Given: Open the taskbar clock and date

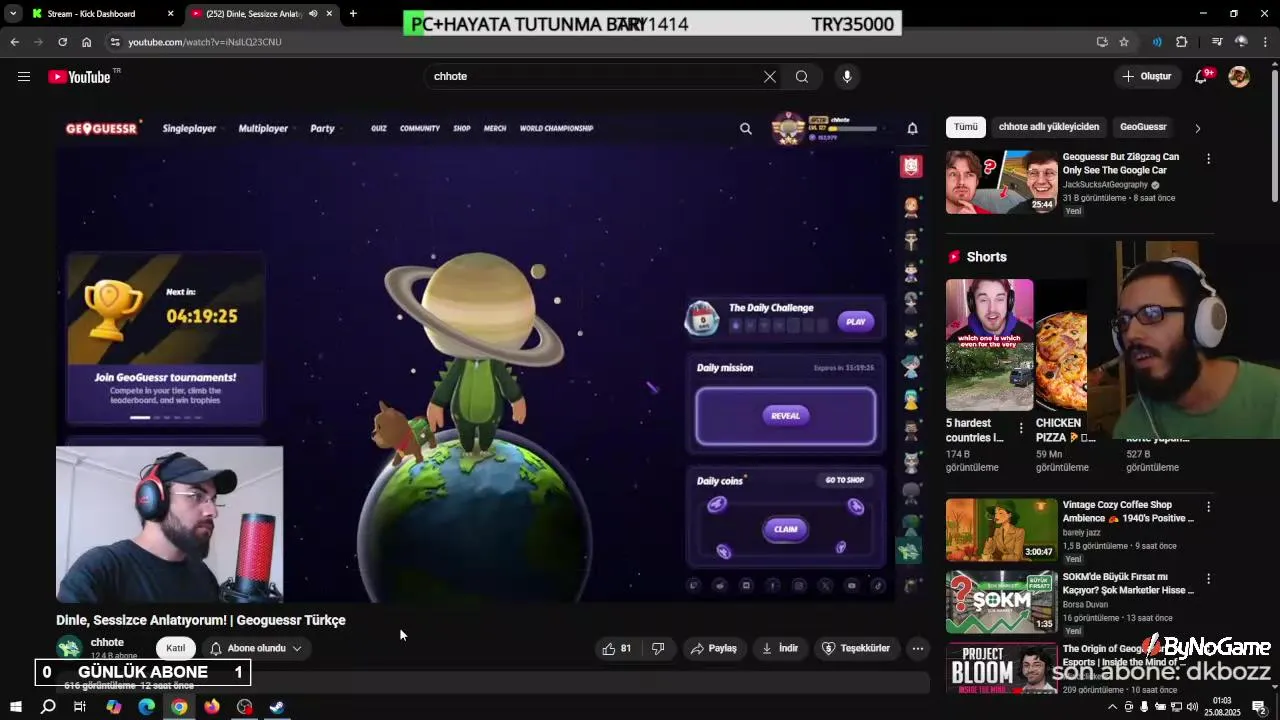Looking at the screenshot, I should point(1222,707).
